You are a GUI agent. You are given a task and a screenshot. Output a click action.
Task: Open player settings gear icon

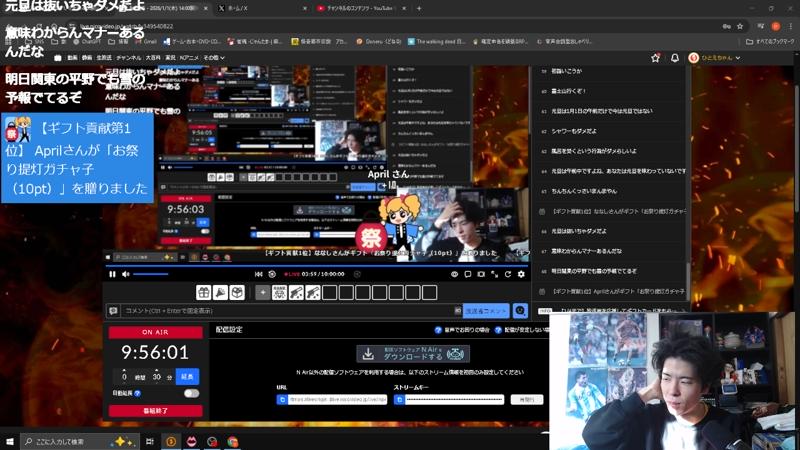(x=521, y=274)
